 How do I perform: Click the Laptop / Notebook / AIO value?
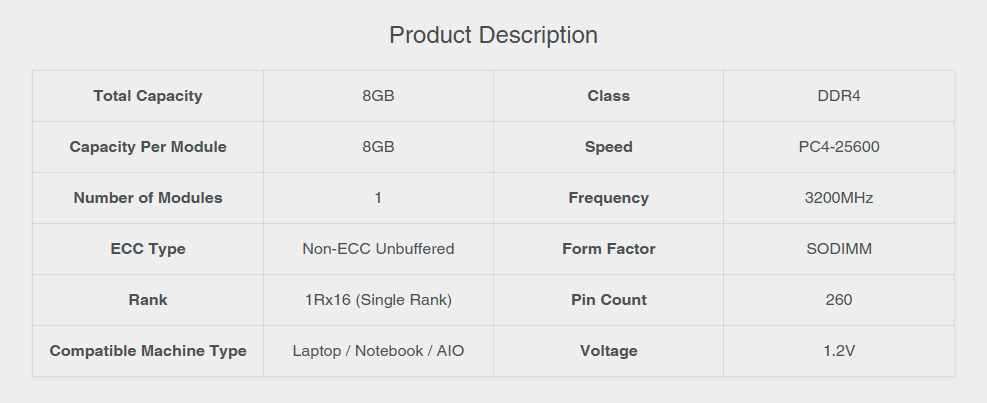pos(378,351)
